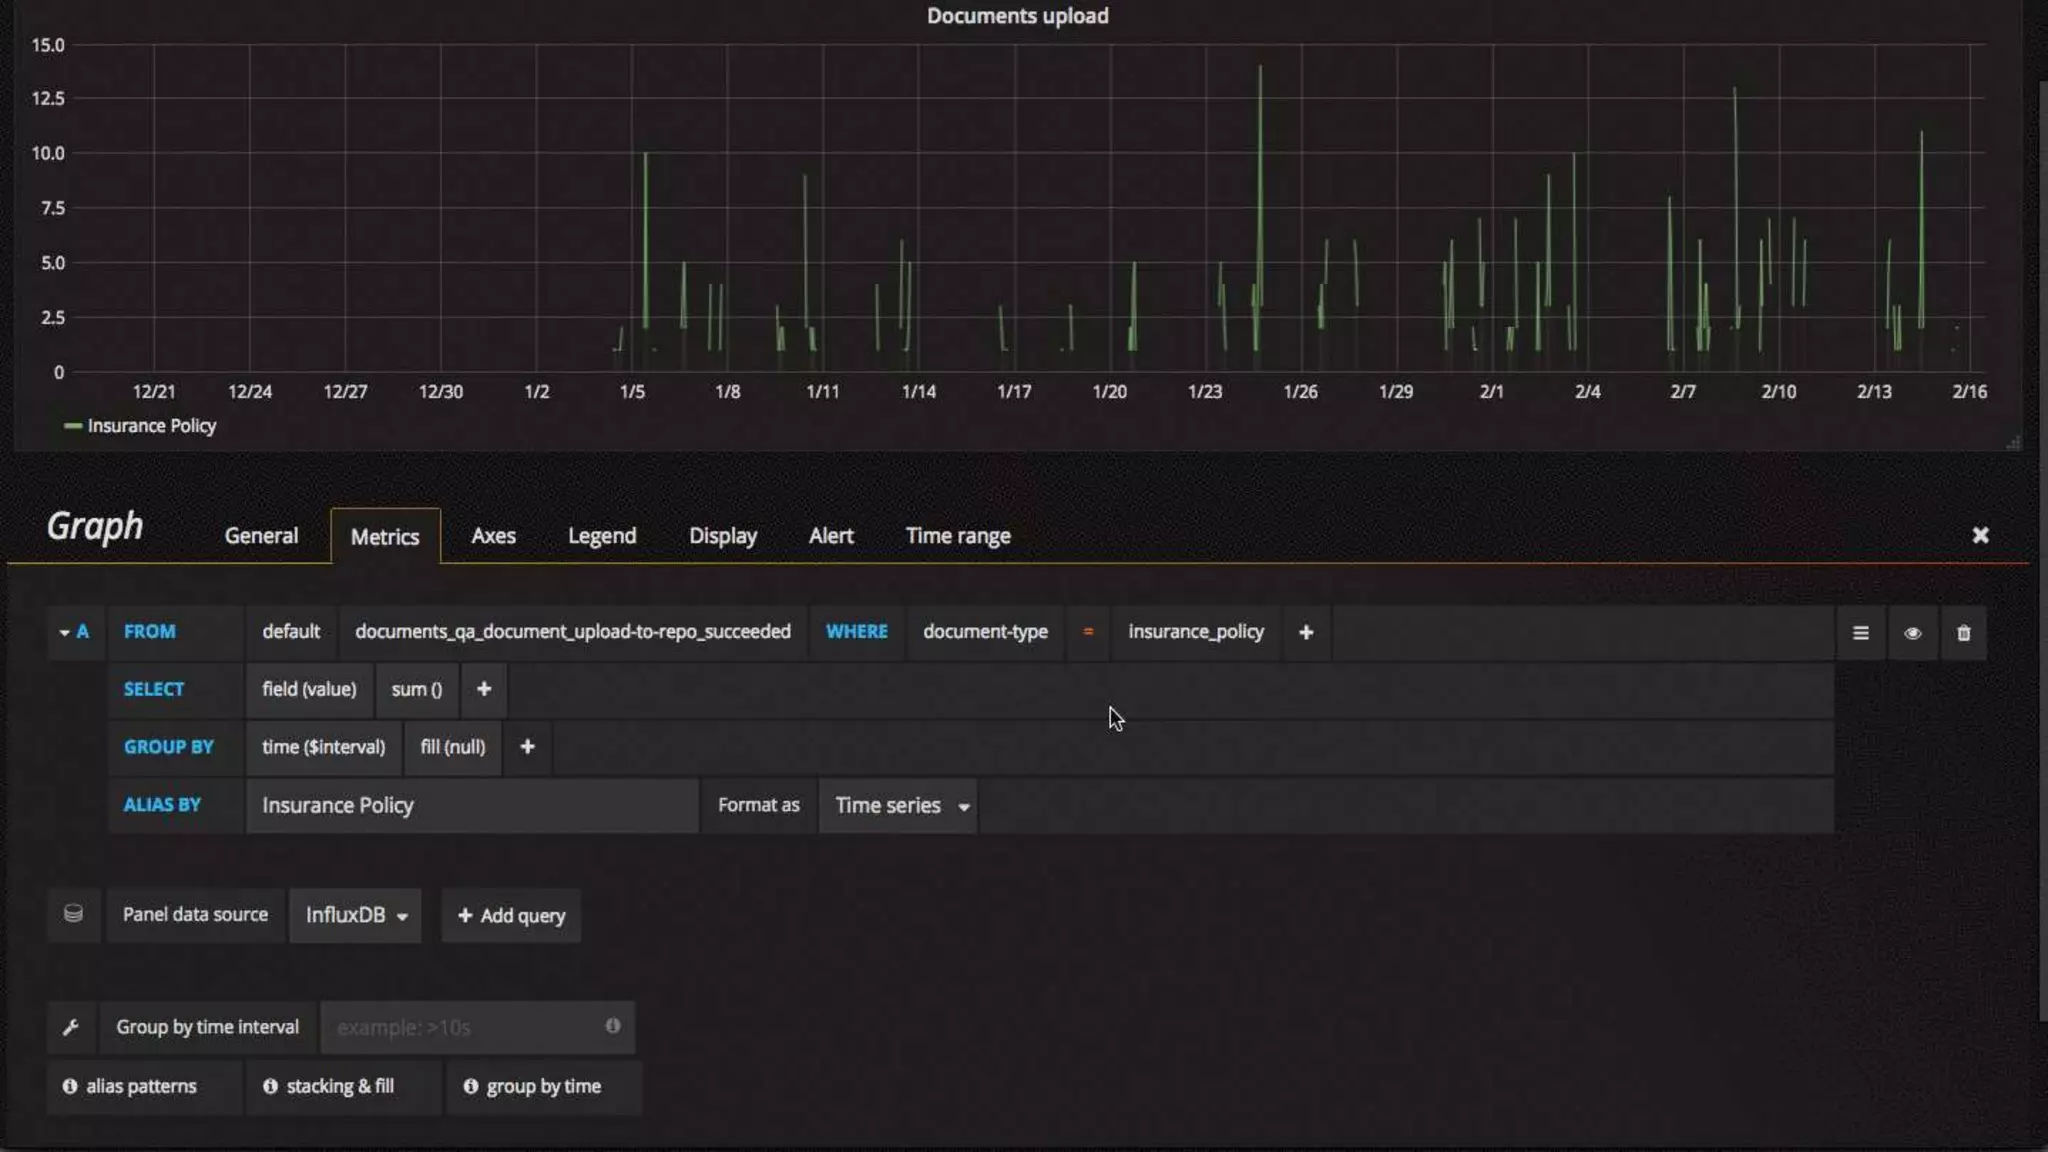Screen dimensions: 2048x1152
Task: Switch to the Axes tab
Action: [x=493, y=536]
